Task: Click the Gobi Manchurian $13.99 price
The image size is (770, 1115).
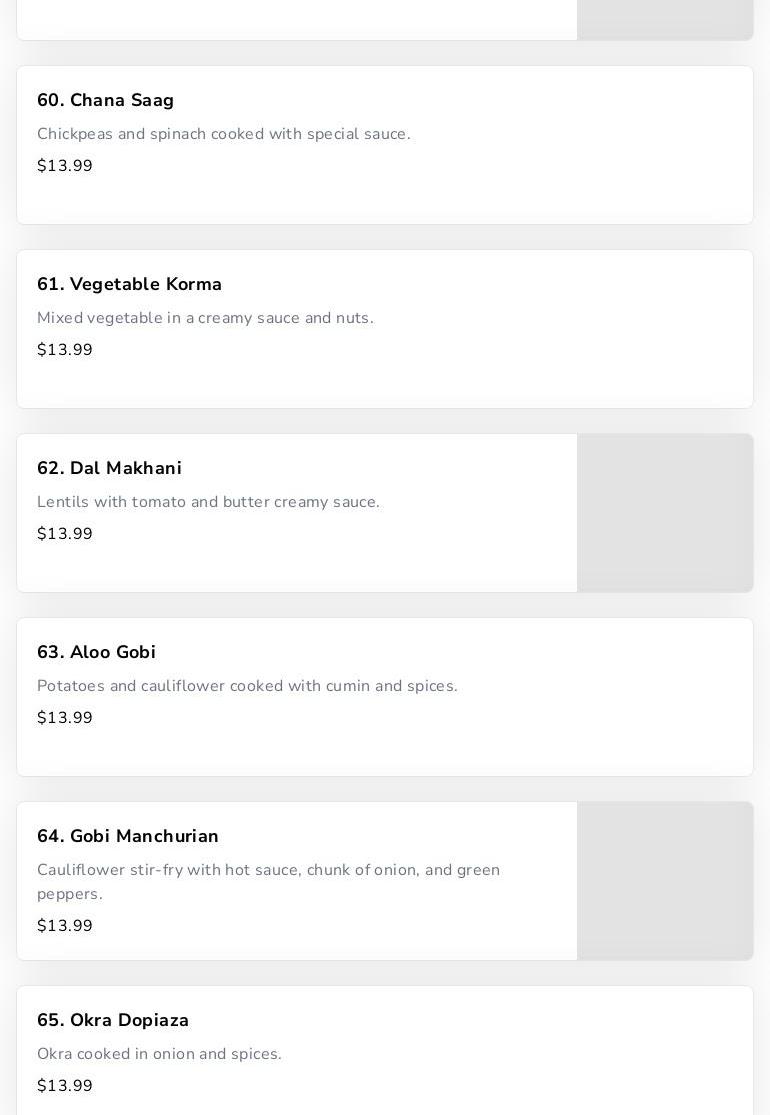Action: click(x=65, y=926)
